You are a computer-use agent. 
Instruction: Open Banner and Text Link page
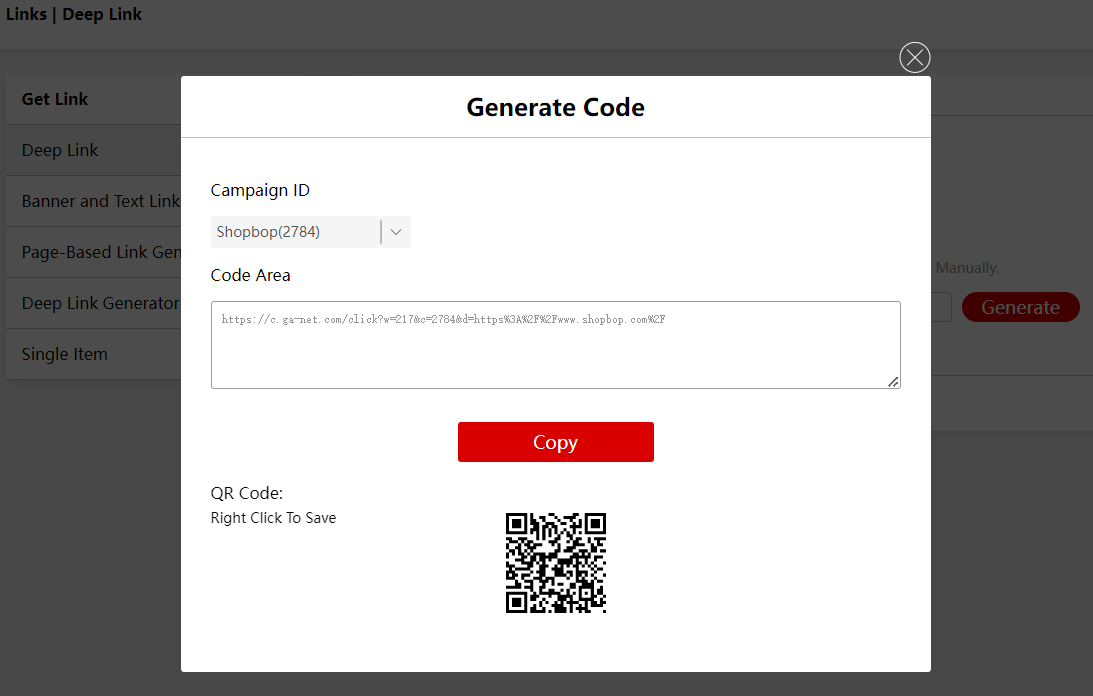[93, 201]
